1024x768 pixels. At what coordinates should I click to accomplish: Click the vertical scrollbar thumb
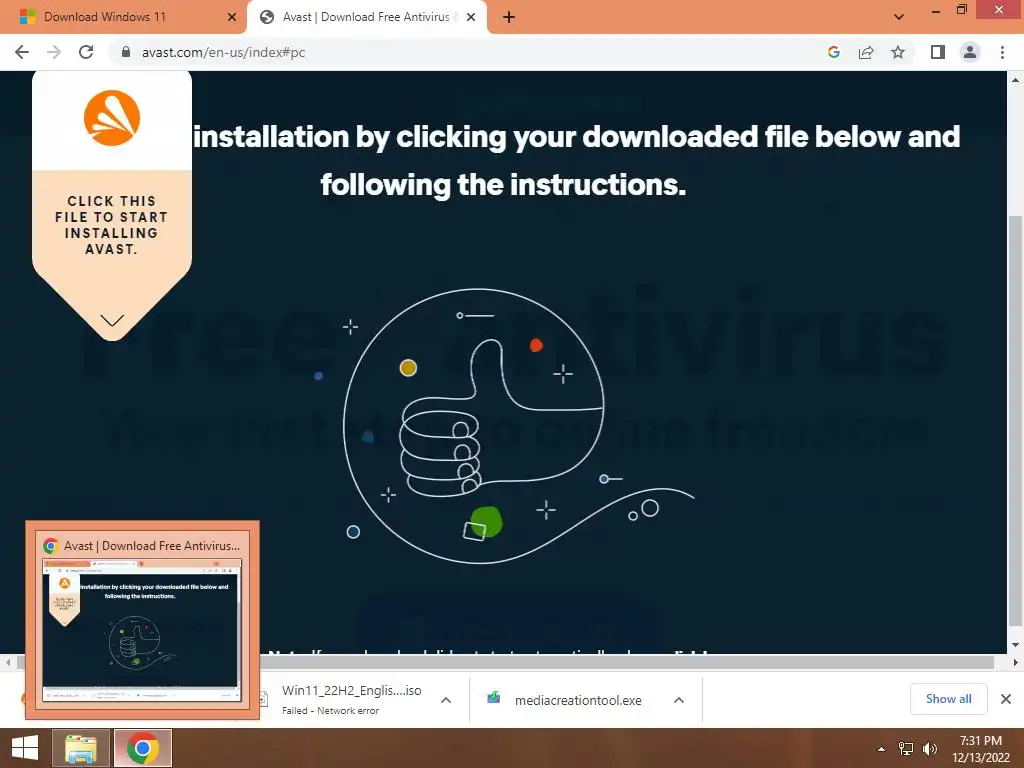click(1015, 420)
